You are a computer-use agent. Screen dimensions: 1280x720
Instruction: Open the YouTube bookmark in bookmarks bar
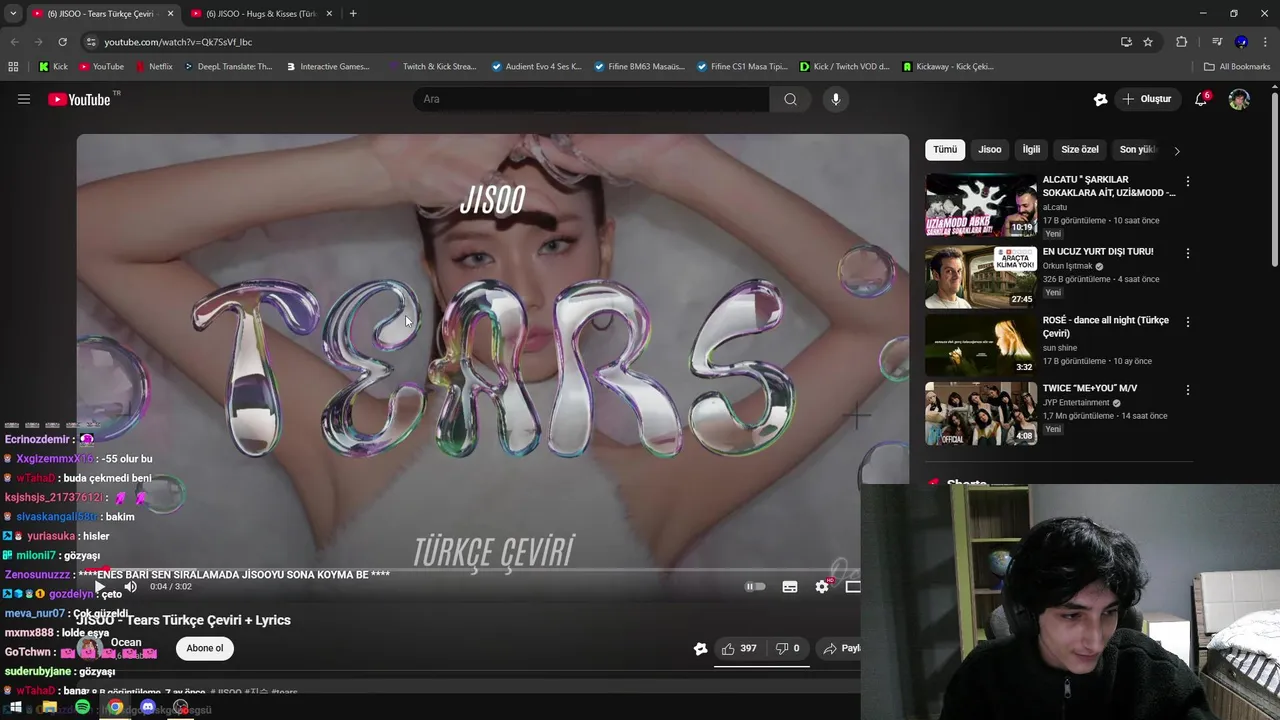(100, 67)
